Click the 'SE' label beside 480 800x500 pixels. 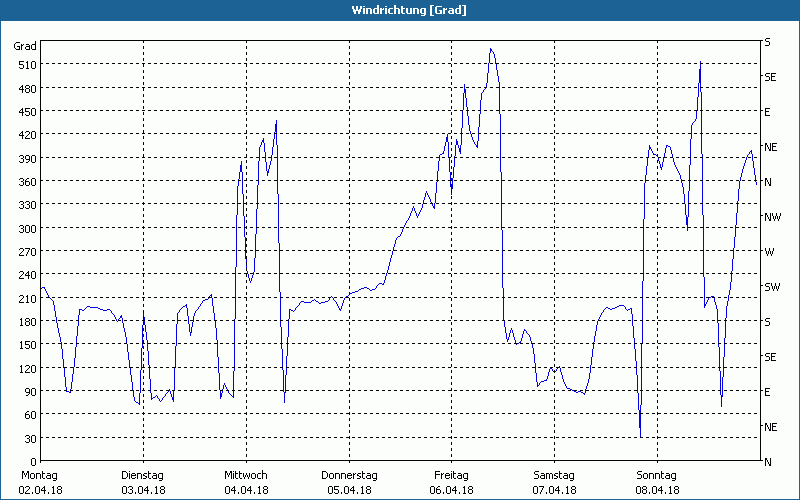pyautogui.click(x=770, y=77)
